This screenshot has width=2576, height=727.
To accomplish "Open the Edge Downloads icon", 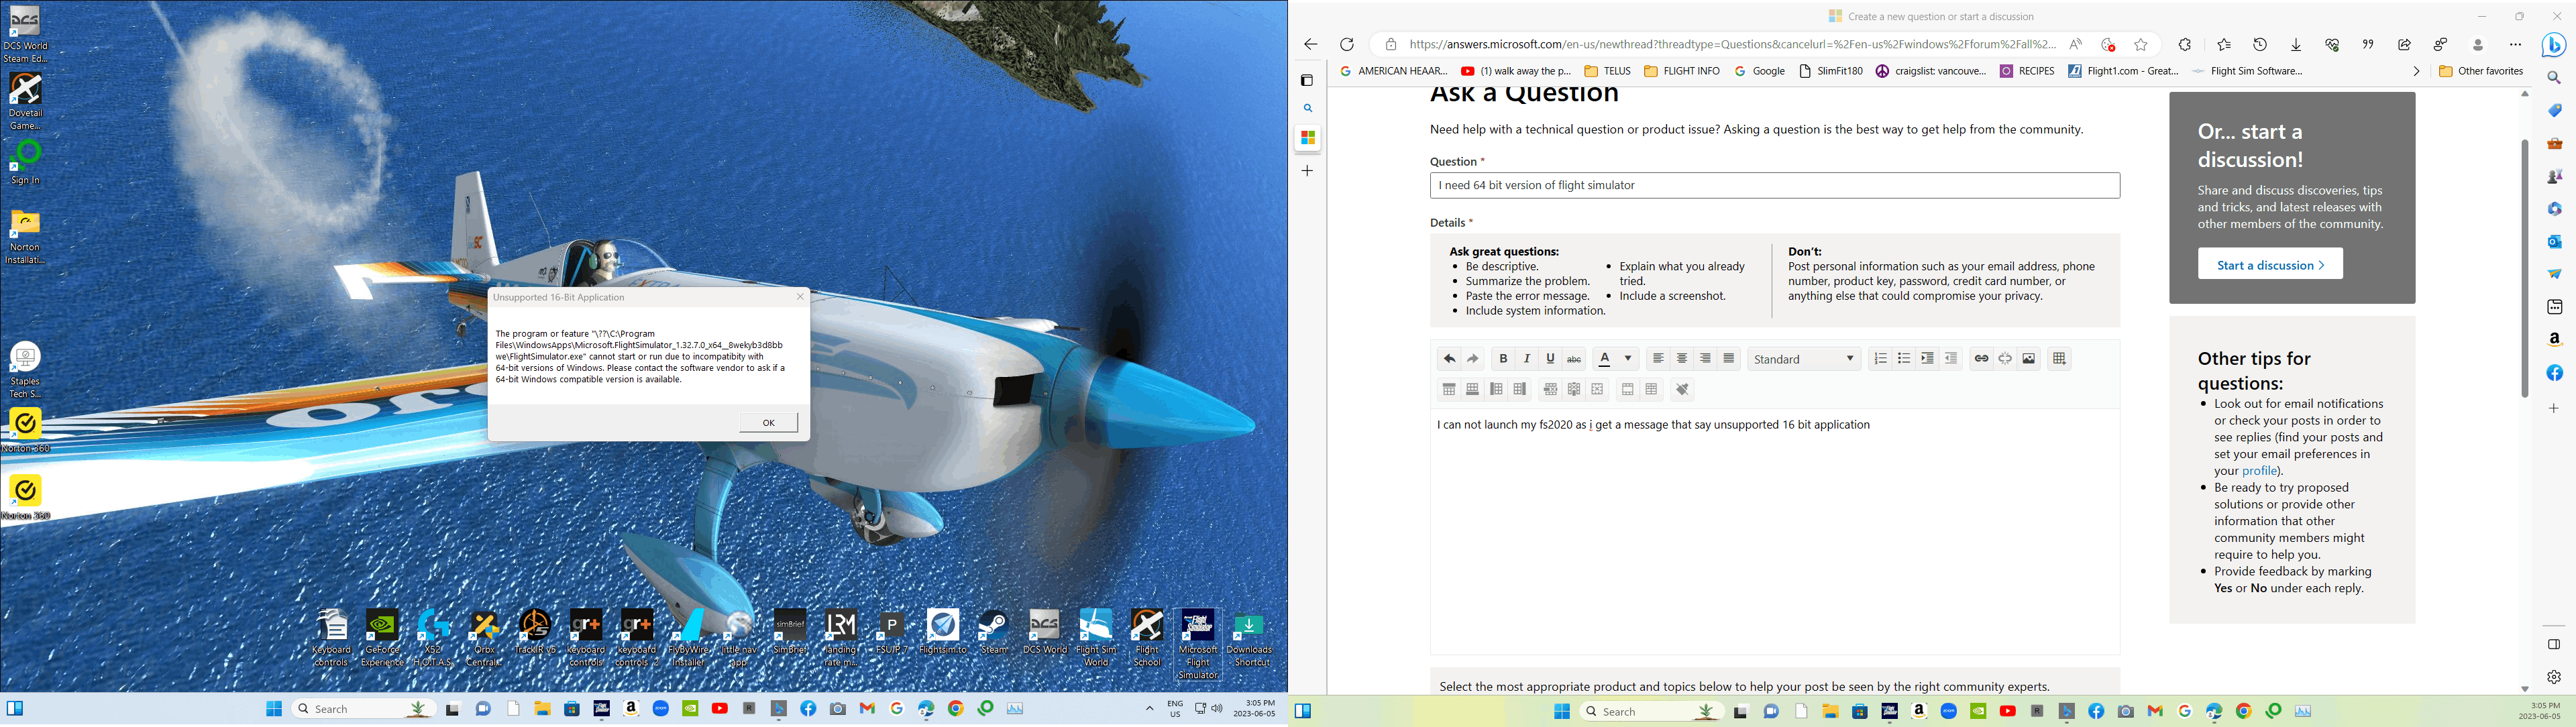I will 2296,45.
